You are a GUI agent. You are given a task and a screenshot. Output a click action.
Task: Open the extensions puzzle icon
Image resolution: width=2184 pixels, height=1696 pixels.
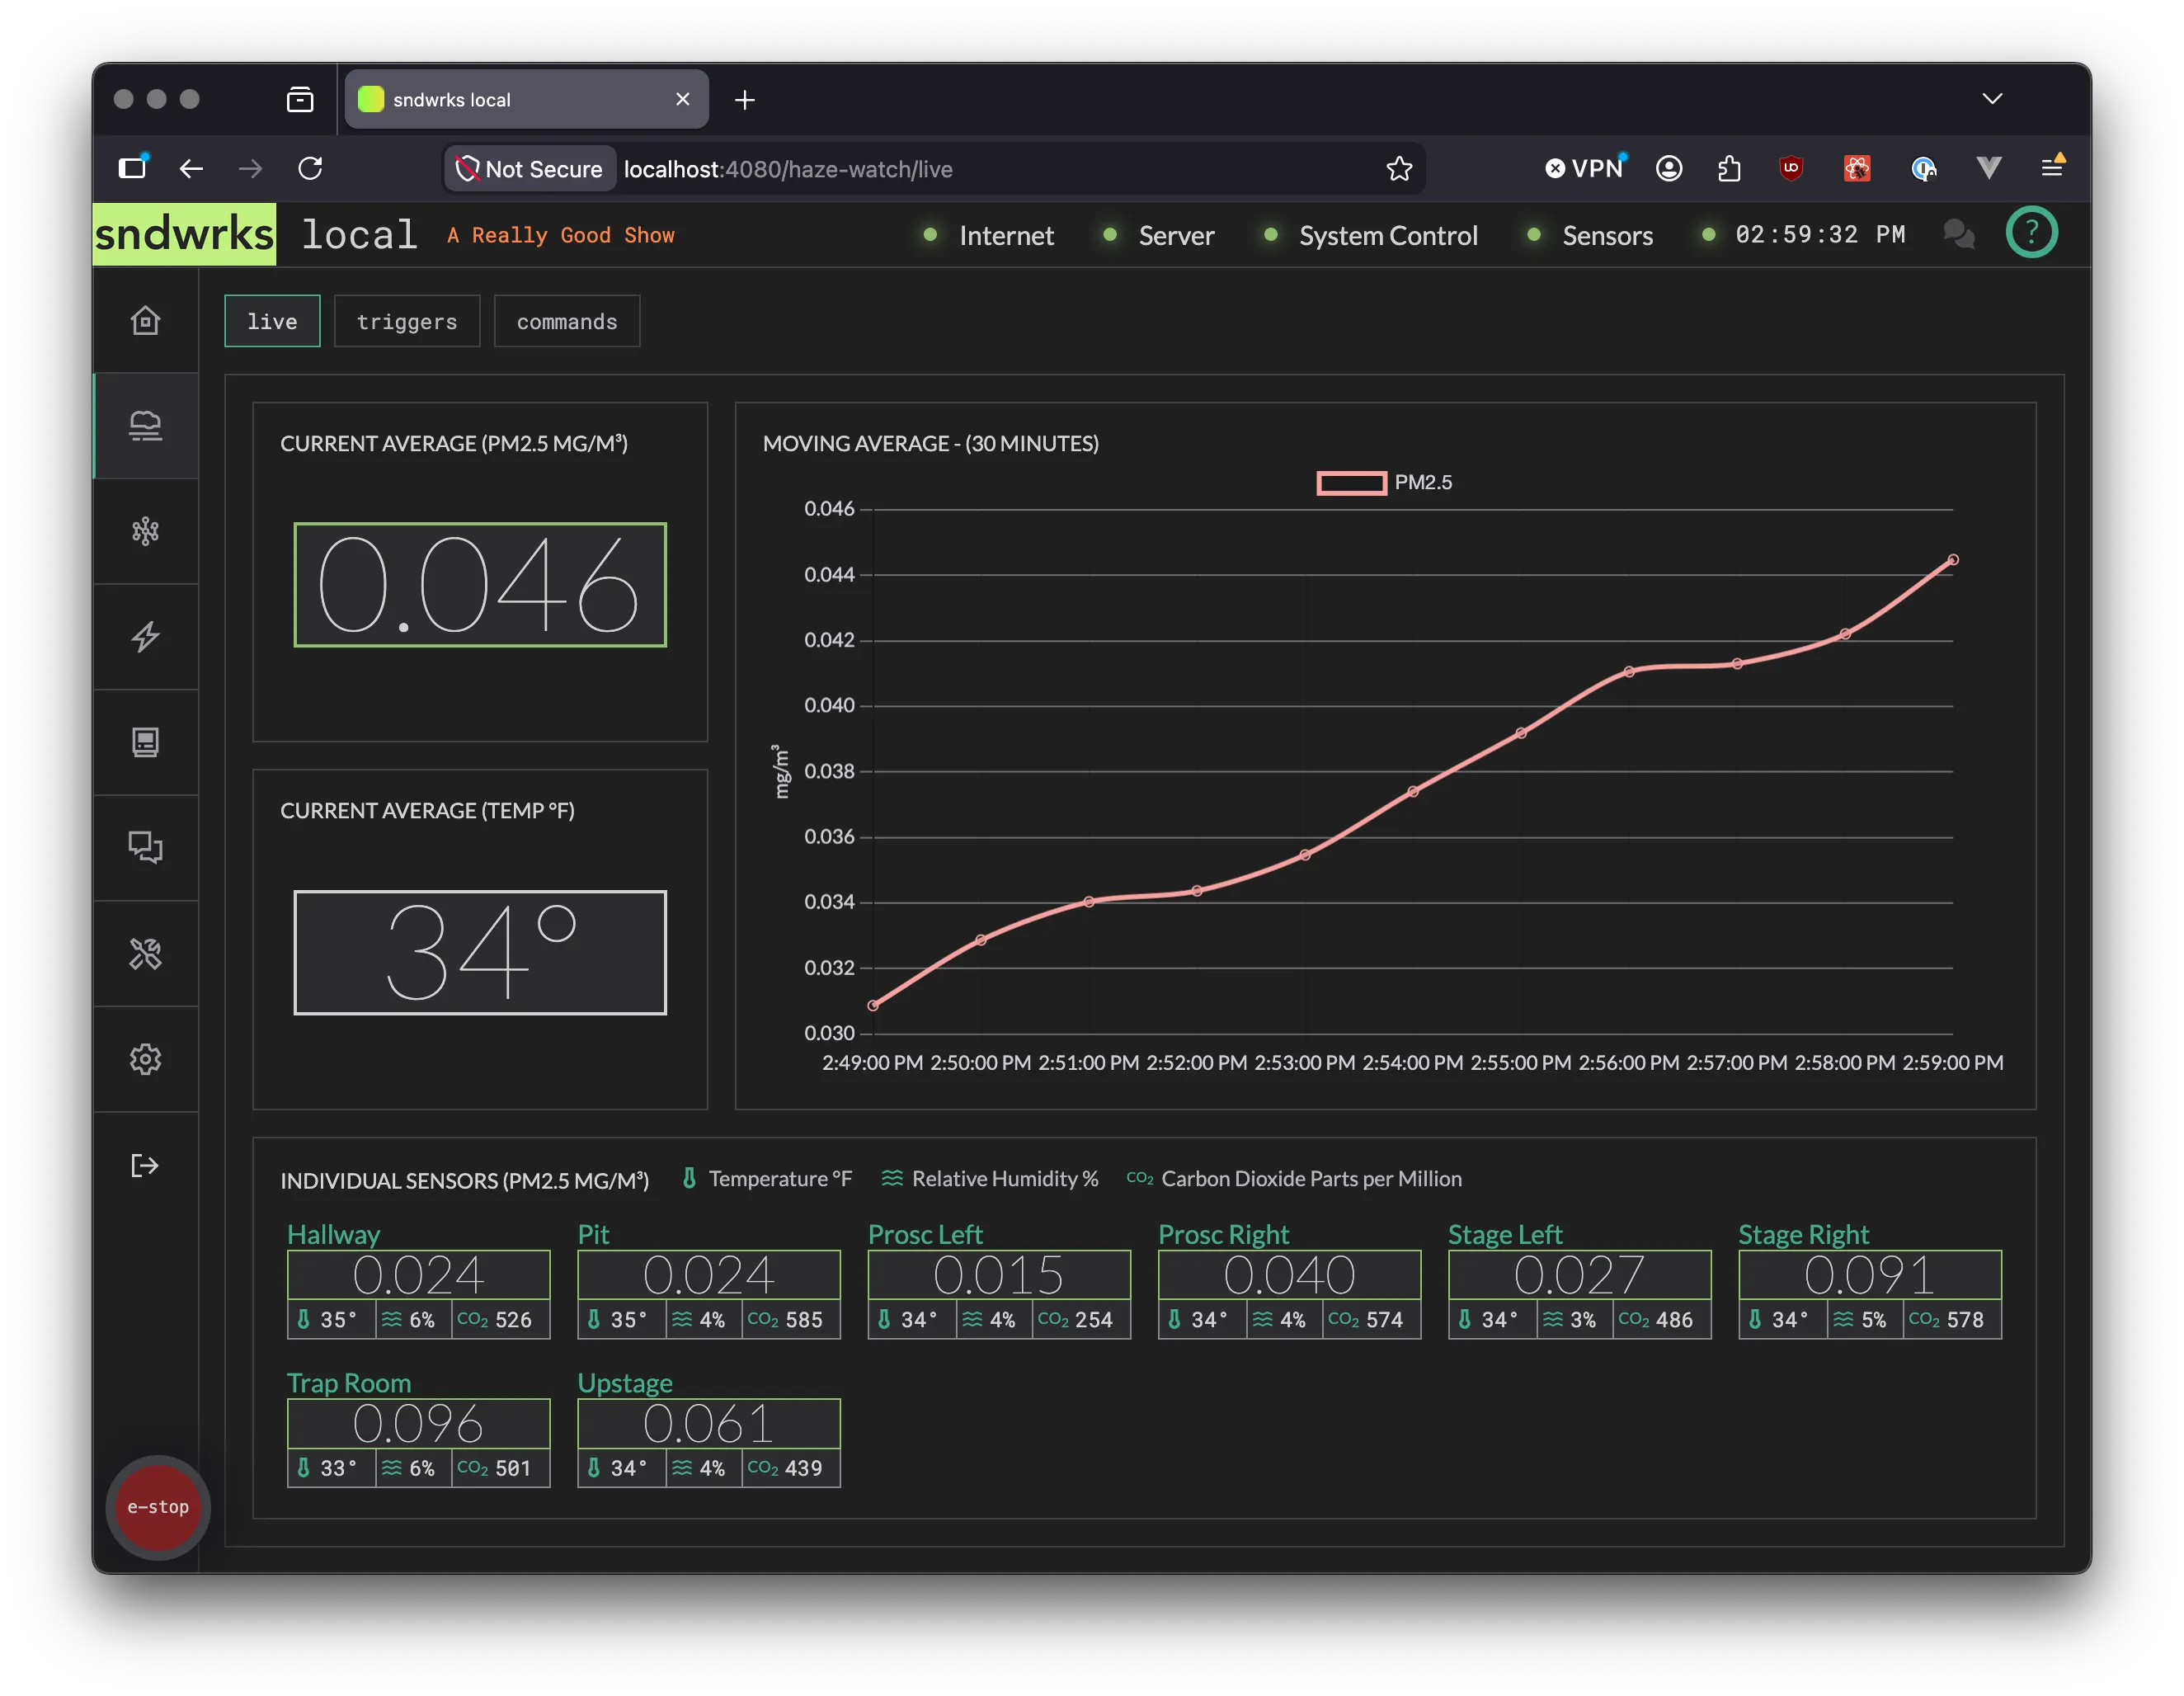coord(1729,168)
